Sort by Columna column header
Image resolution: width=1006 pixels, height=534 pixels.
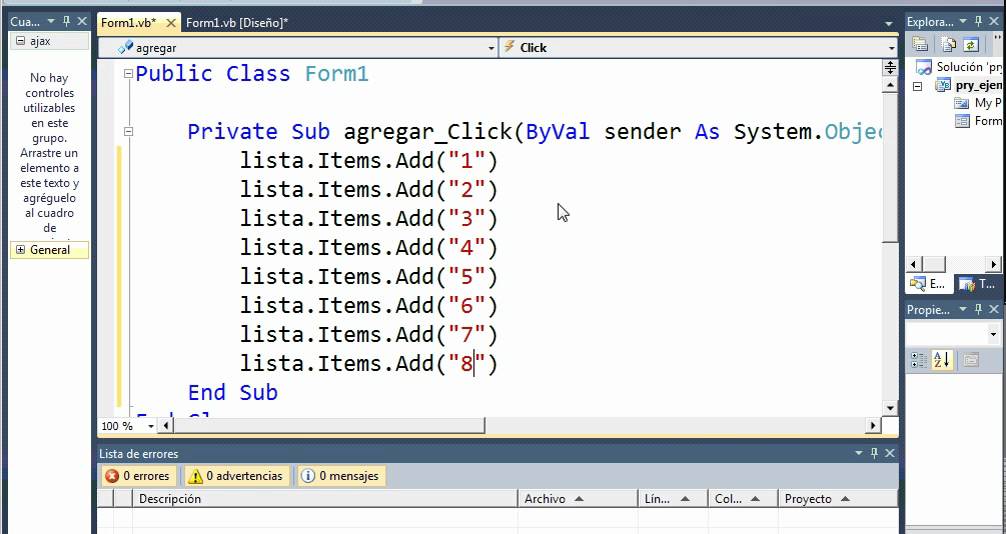coord(743,499)
